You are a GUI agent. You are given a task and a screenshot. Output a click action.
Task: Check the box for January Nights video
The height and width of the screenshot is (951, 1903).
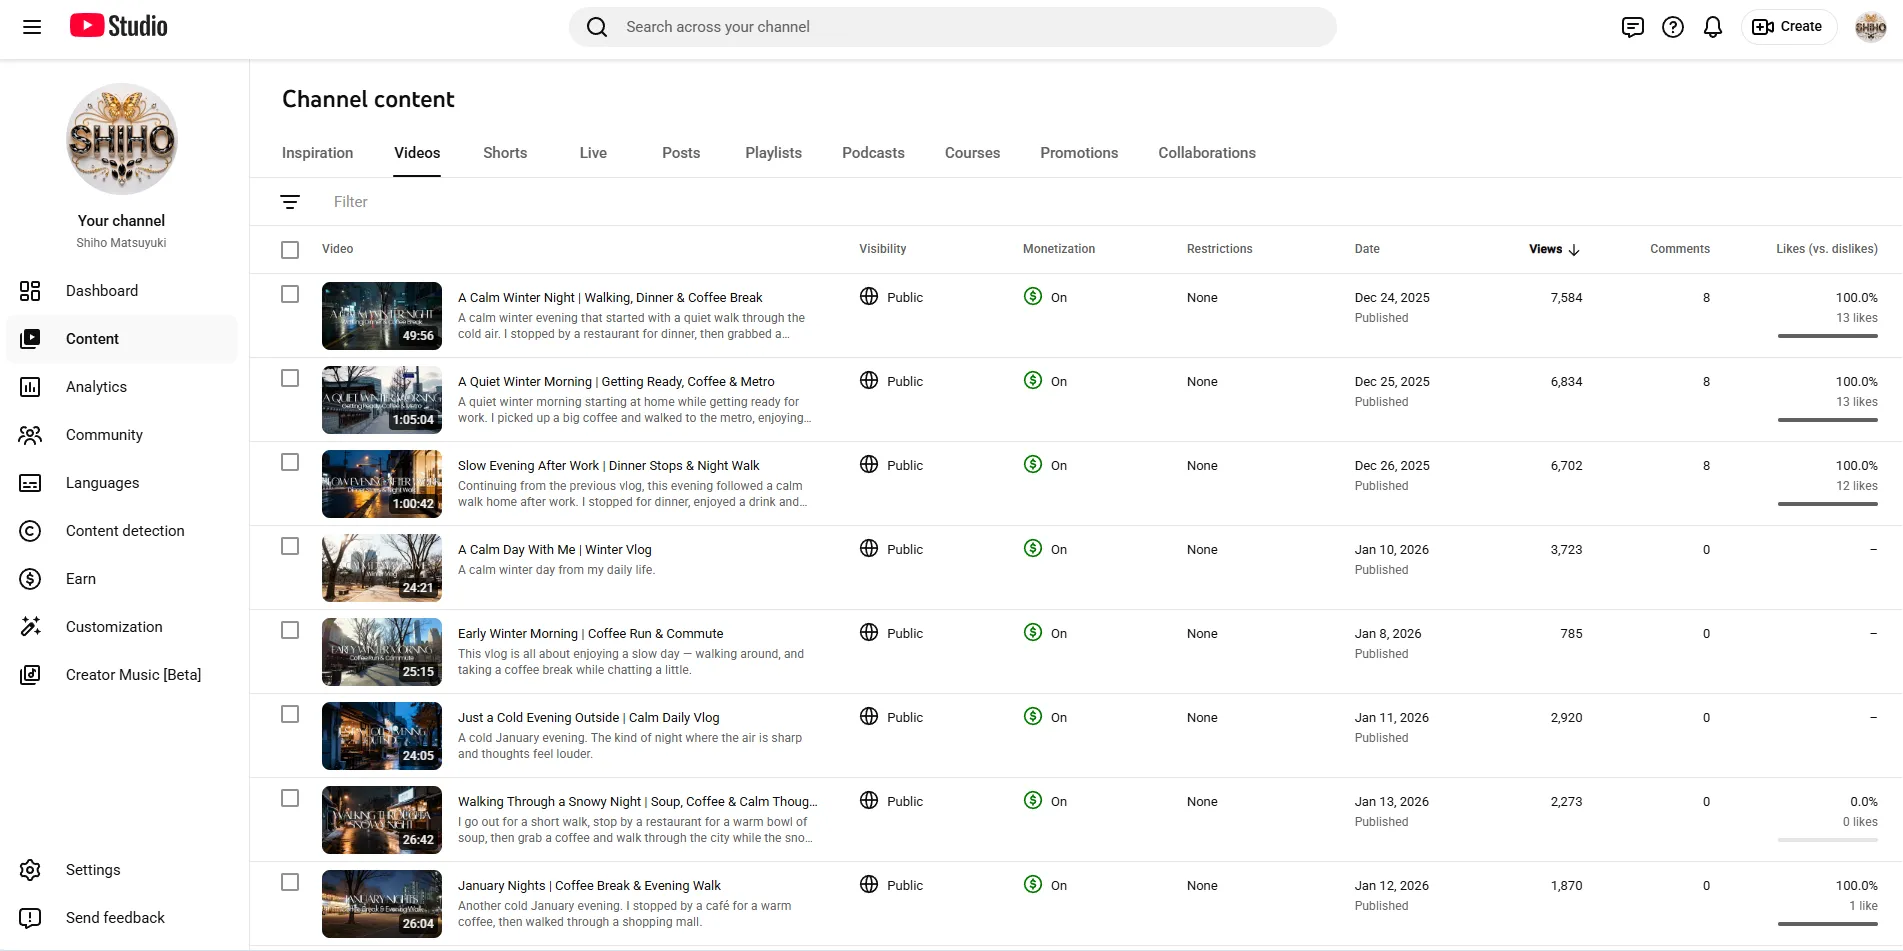tap(290, 882)
